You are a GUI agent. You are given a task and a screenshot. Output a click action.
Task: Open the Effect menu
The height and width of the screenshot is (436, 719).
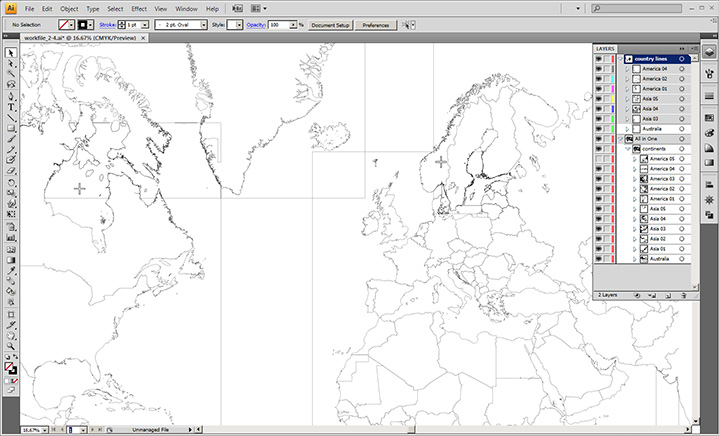[139, 8]
